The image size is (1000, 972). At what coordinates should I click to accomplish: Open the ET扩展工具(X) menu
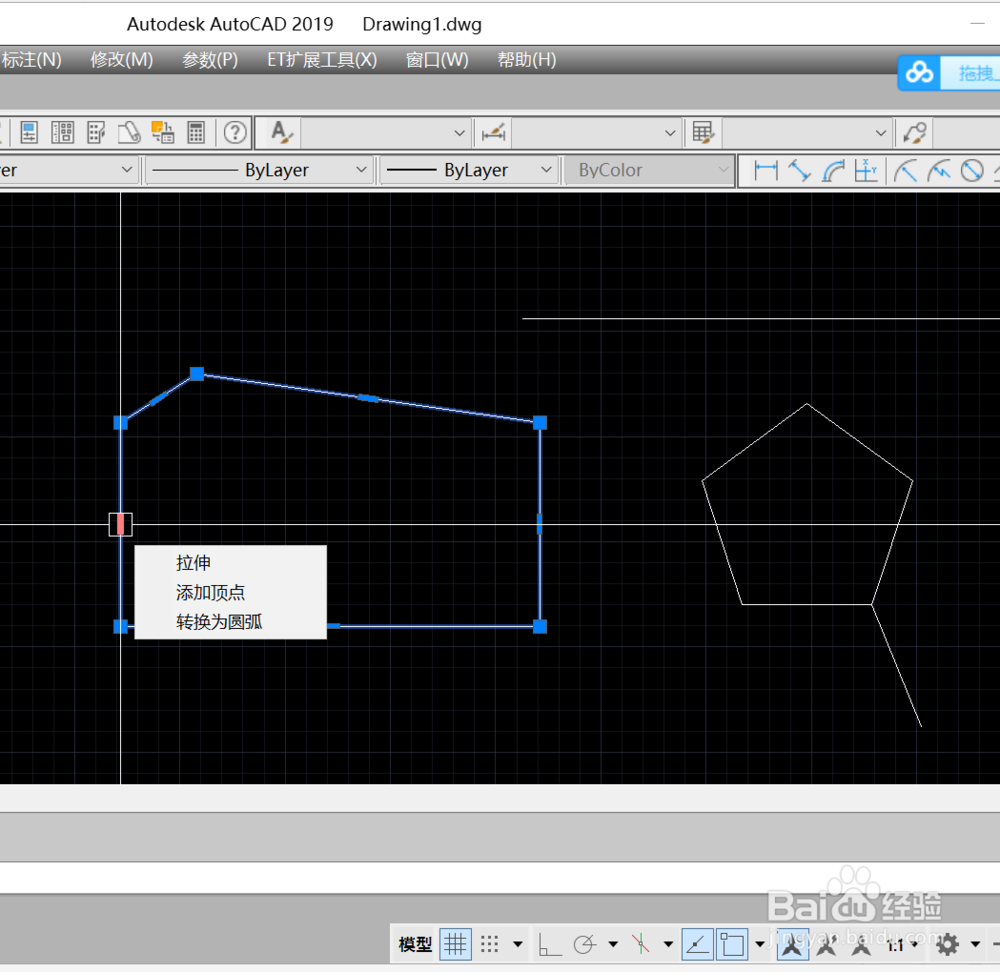[x=322, y=60]
